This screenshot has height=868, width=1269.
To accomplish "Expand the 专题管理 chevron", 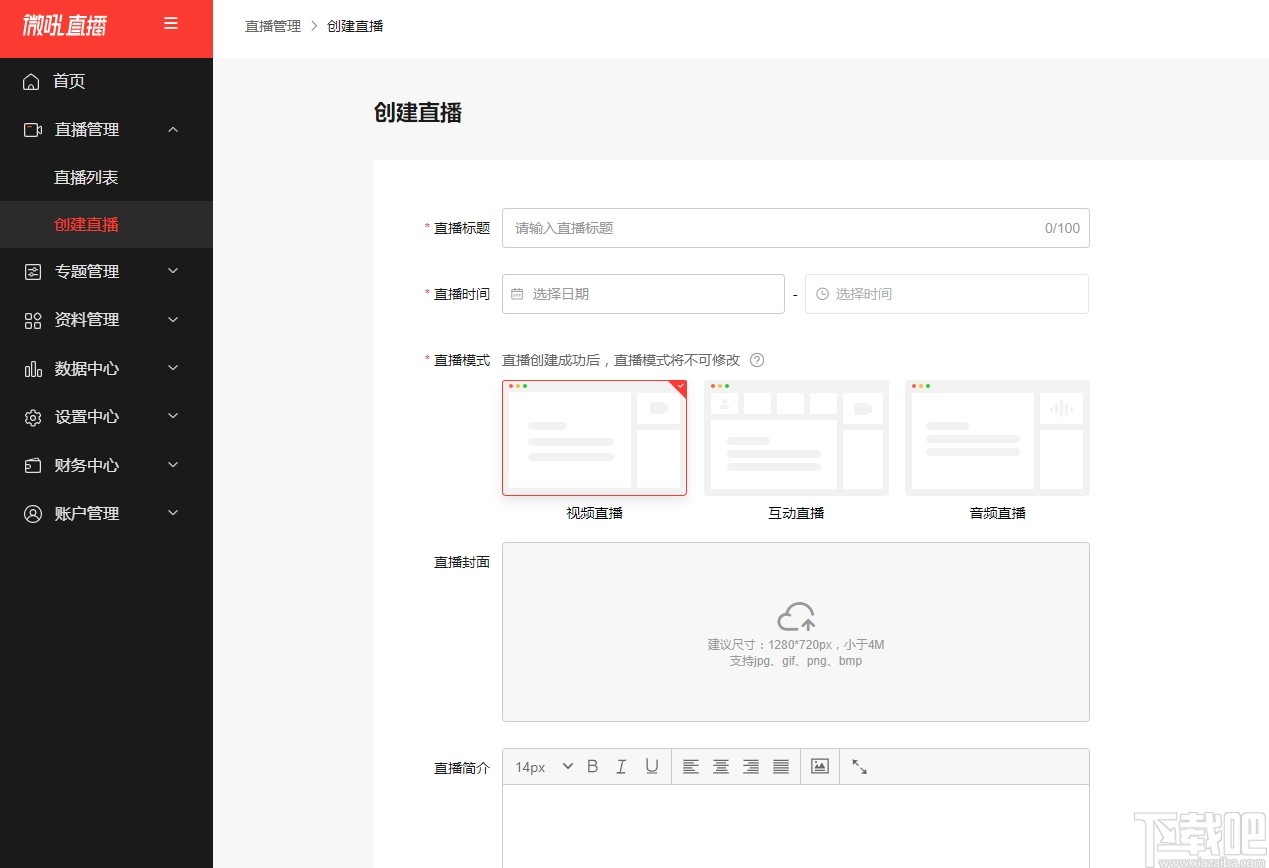I will [173, 271].
